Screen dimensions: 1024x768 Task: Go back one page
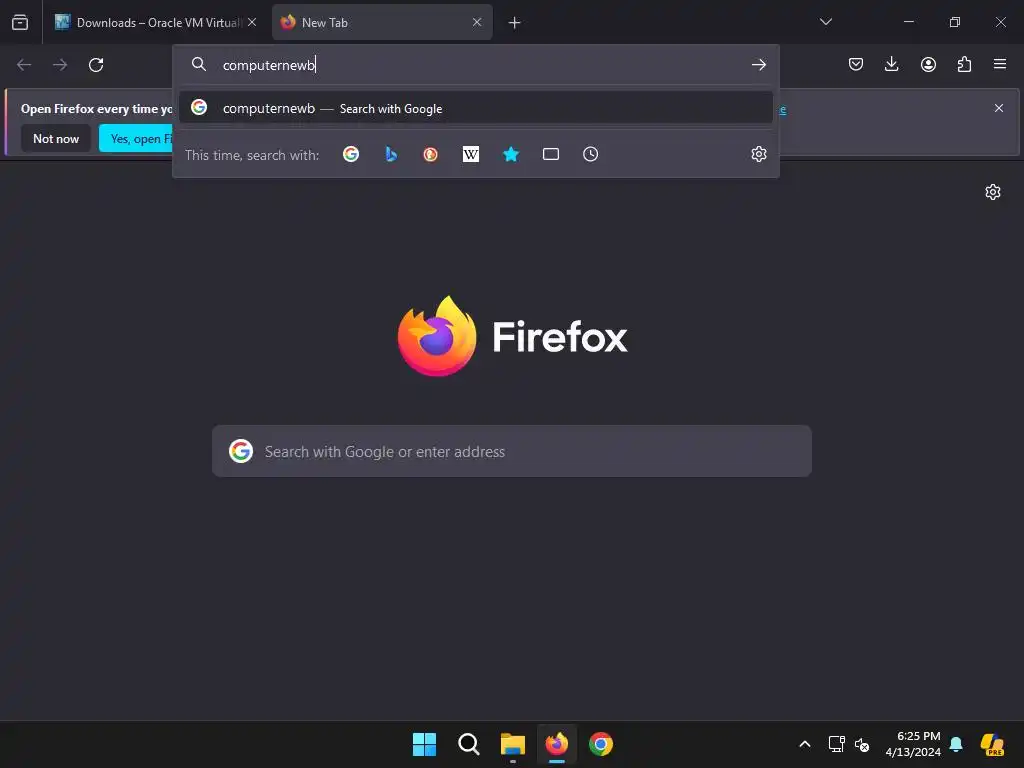pos(24,65)
